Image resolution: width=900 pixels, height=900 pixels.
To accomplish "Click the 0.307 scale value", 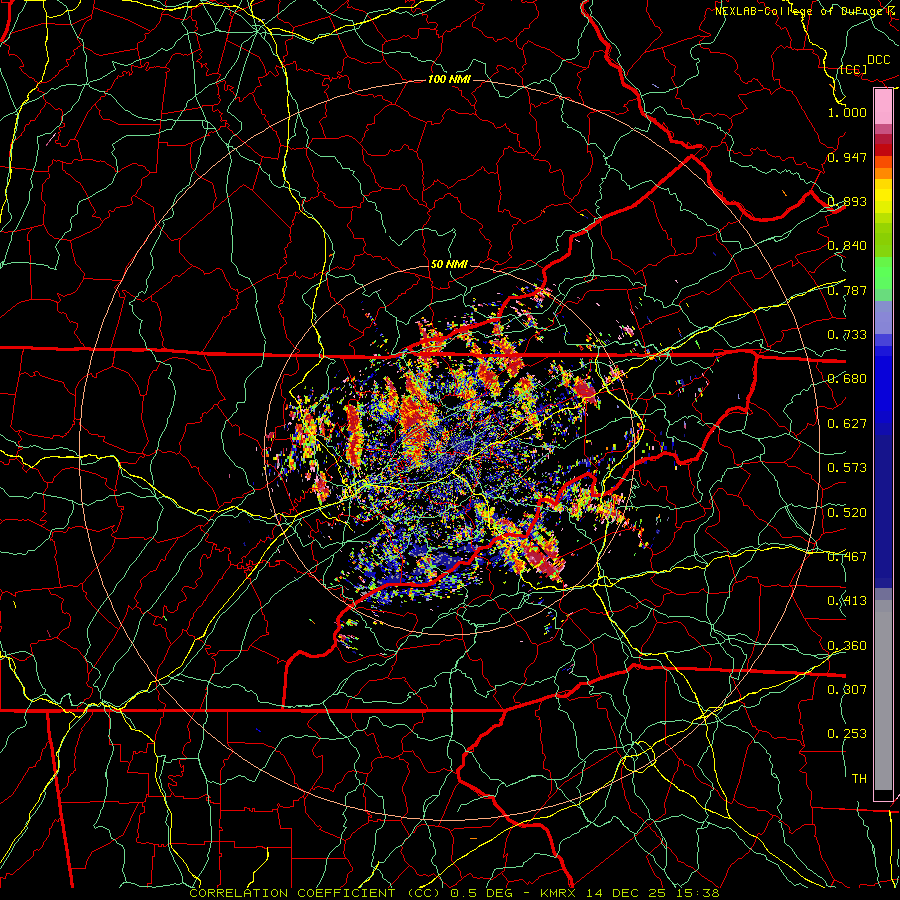I will [x=847, y=690].
